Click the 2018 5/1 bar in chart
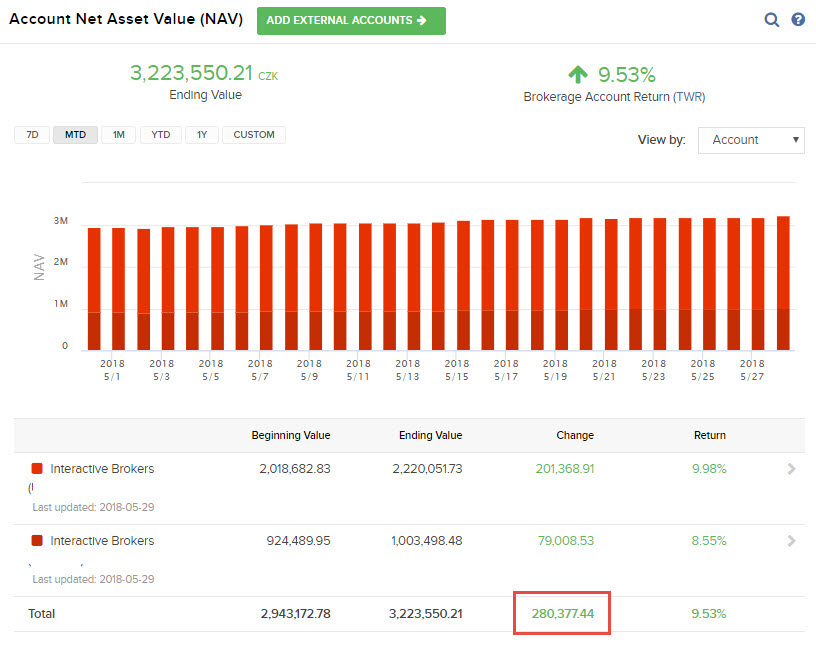This screenshot has width=816, height=649. point(94,288)
